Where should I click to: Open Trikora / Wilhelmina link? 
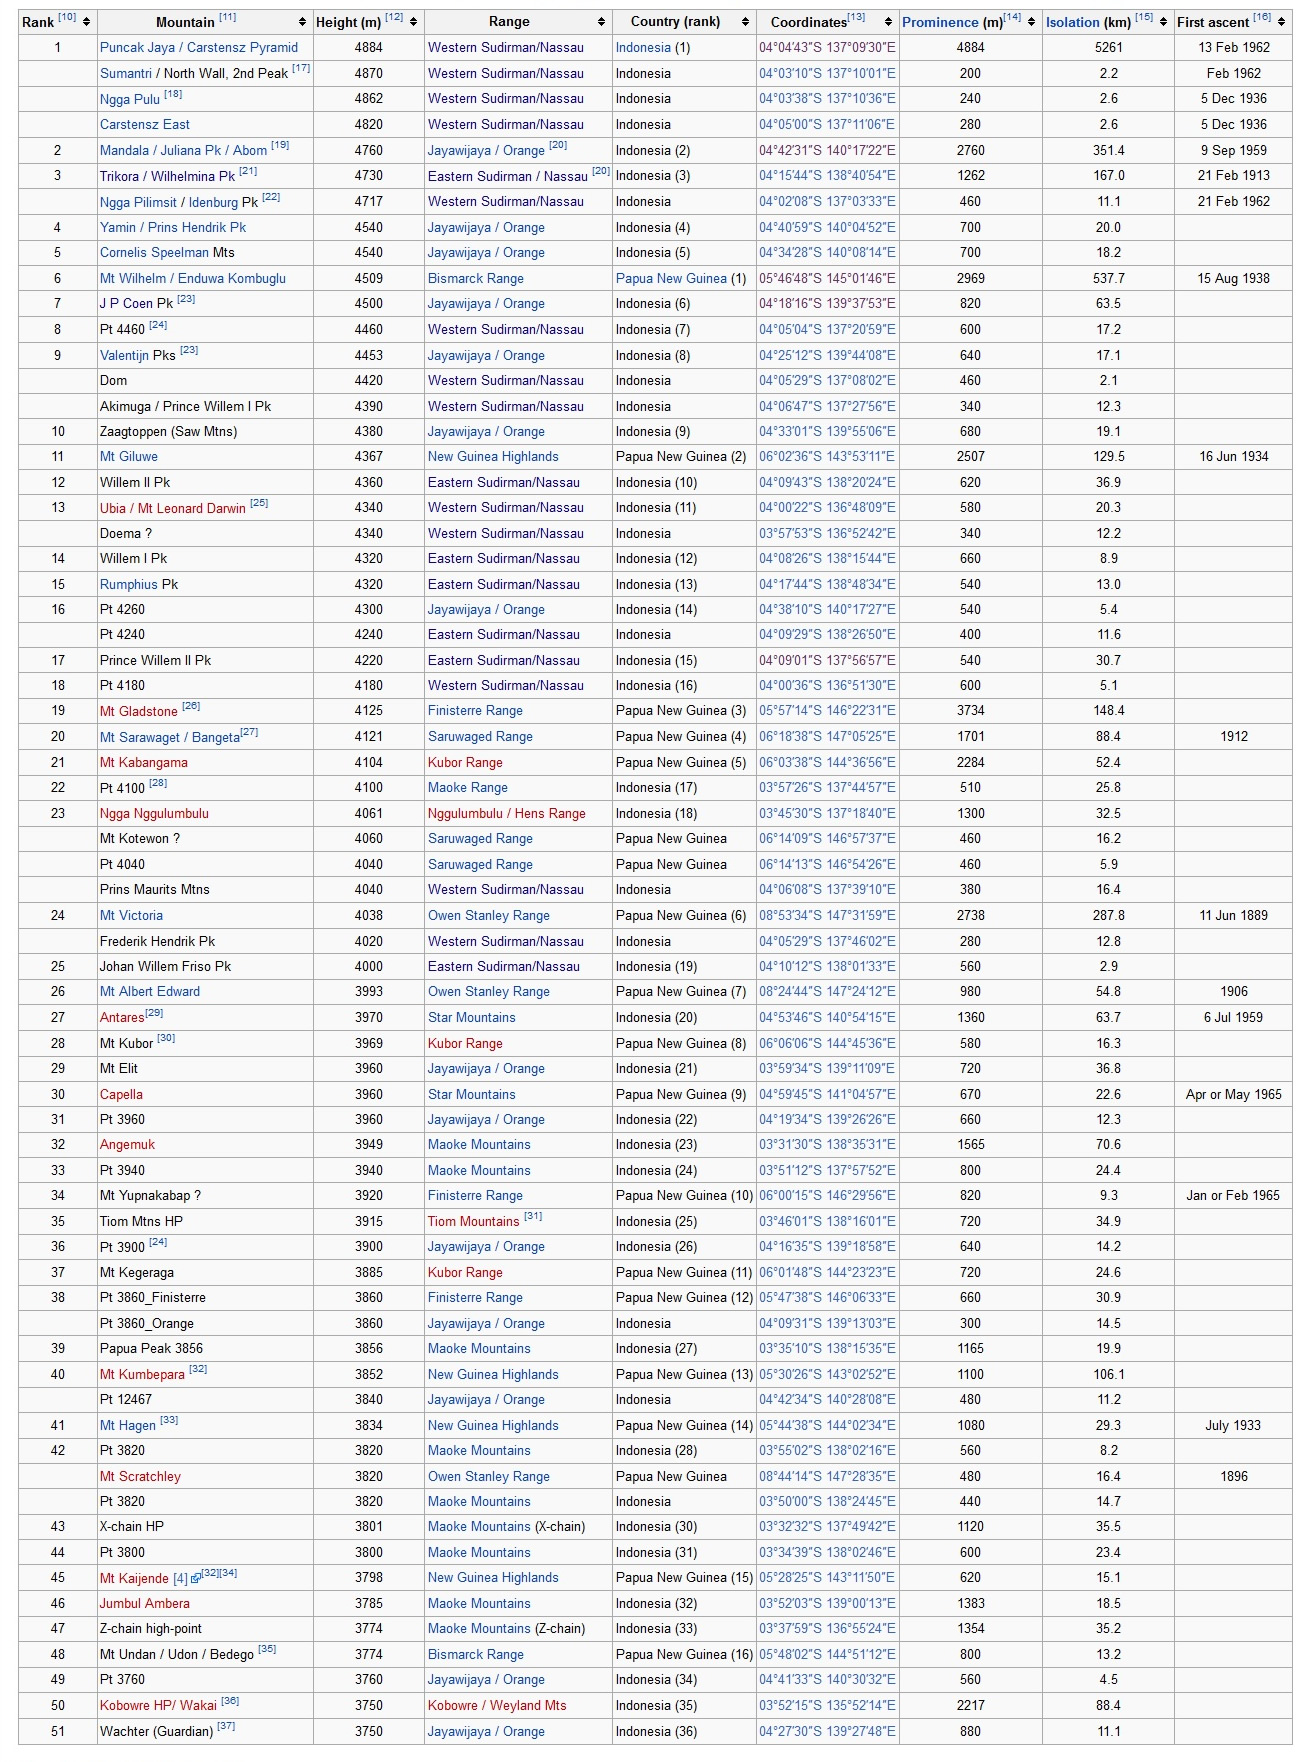167,176
